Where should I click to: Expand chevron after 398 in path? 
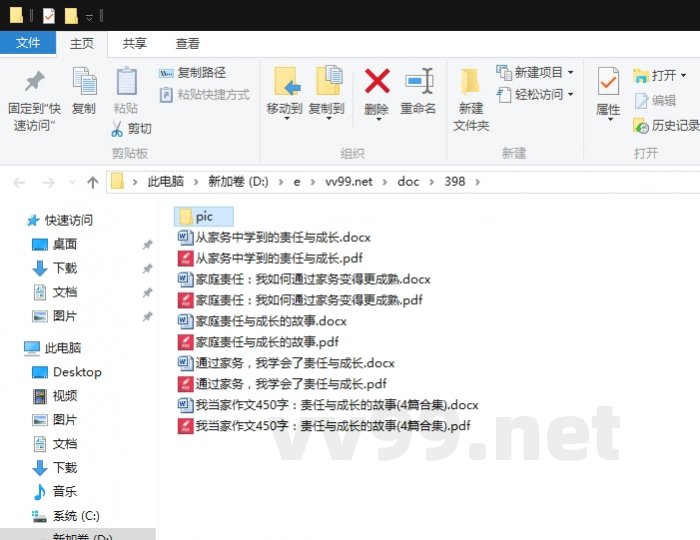tap(478, 182)
